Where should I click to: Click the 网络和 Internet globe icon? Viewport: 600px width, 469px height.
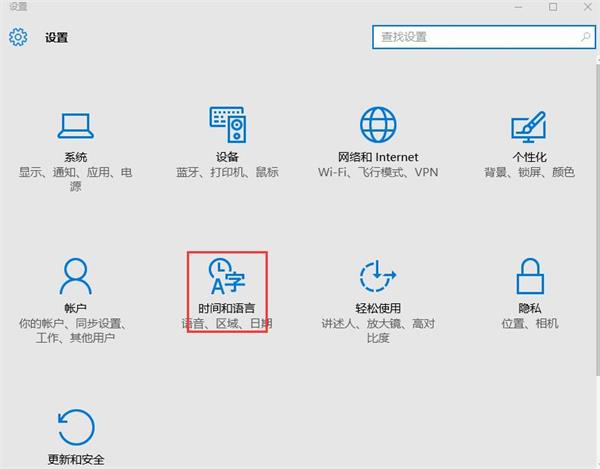point(378,125)
